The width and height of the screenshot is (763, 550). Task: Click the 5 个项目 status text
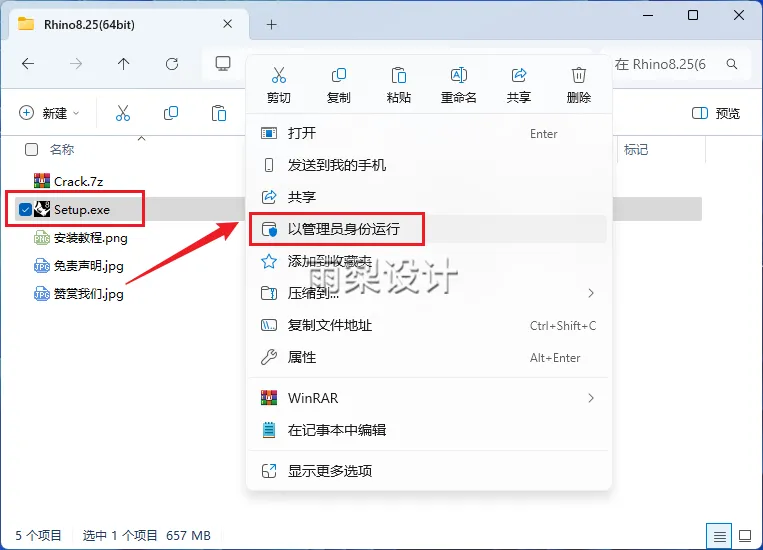[x=38, y=536]
